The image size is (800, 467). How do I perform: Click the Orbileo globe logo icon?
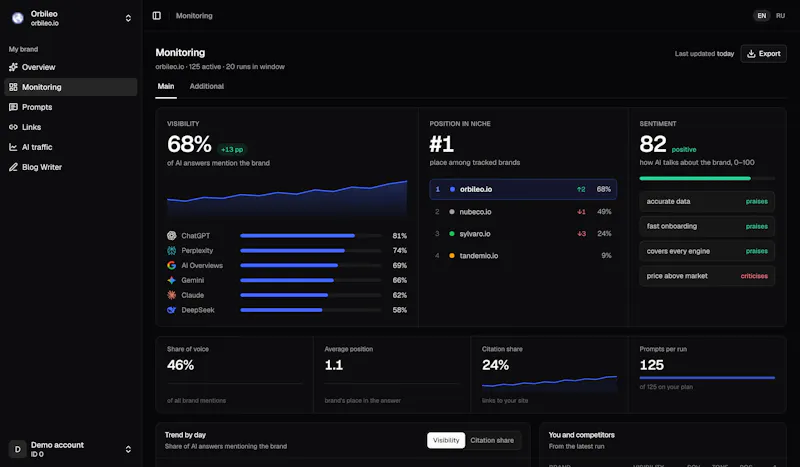tap(18, 18)
